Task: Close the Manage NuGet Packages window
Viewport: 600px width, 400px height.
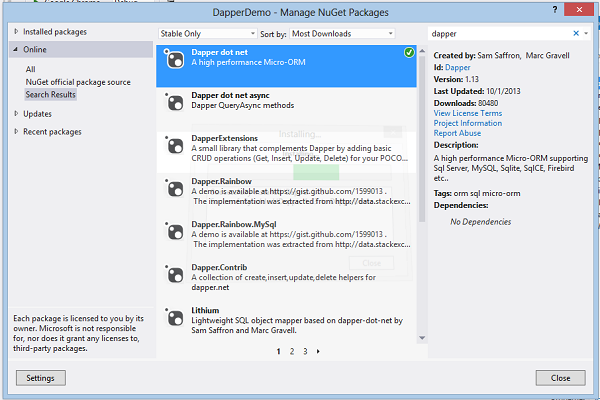Action: [579, 9]
